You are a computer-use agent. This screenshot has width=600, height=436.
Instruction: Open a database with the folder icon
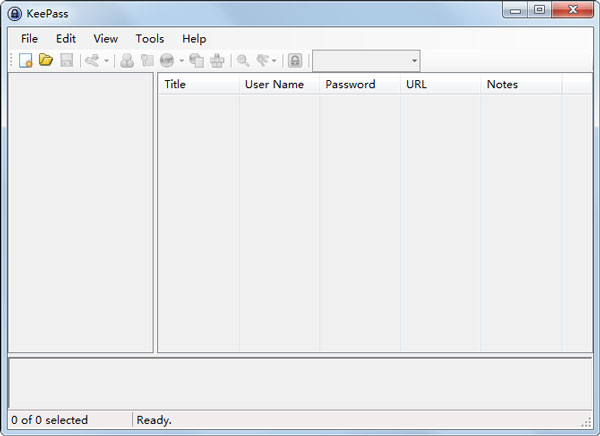[46, 60]
